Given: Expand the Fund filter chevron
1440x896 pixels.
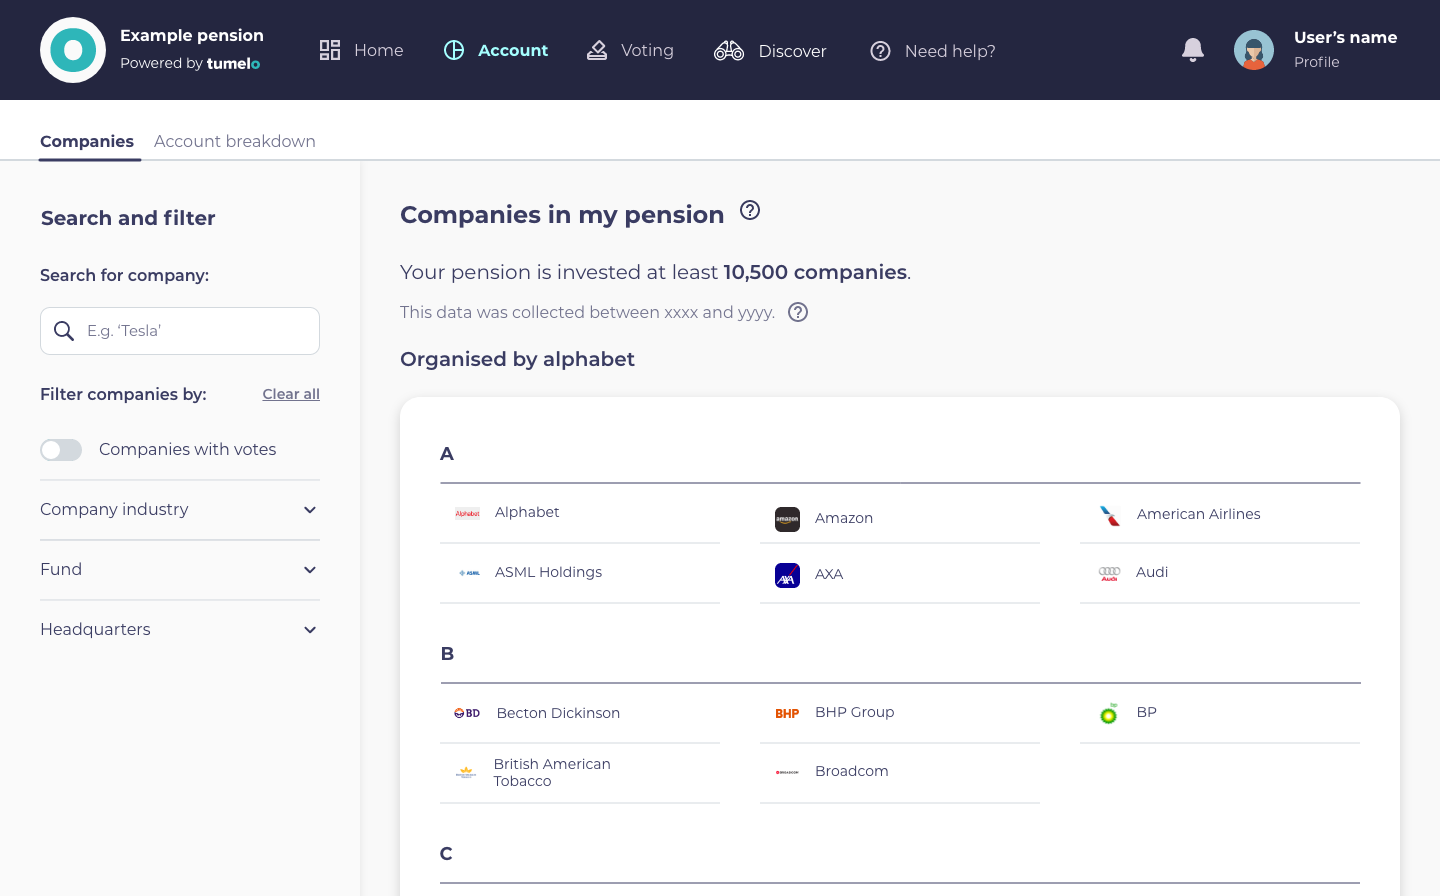Looking at the screenshot, I should click(x=310, y=570).
